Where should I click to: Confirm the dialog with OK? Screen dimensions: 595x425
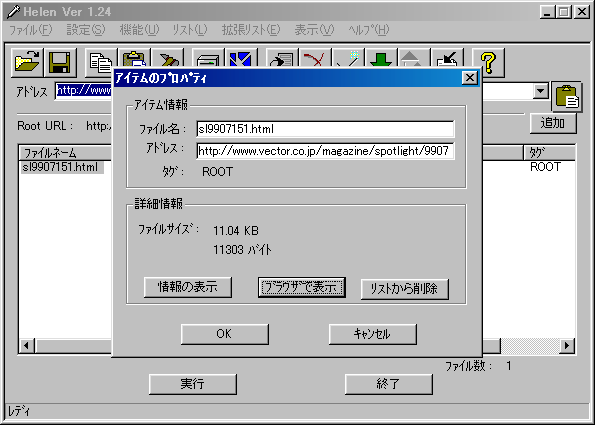(225, 334)
